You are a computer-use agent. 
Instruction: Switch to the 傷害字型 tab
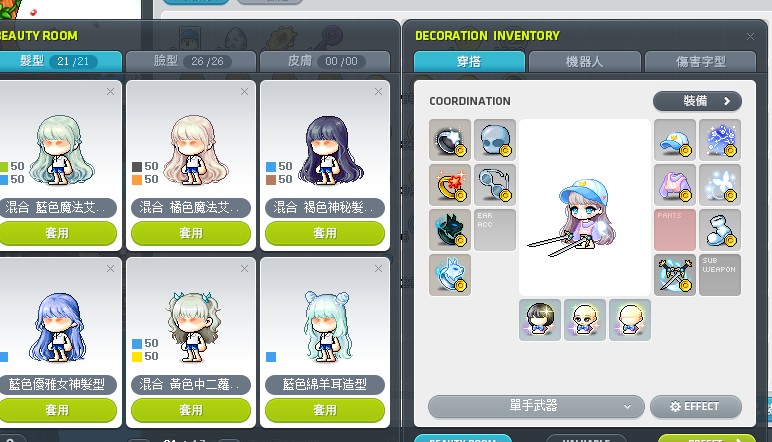point(700,62)
